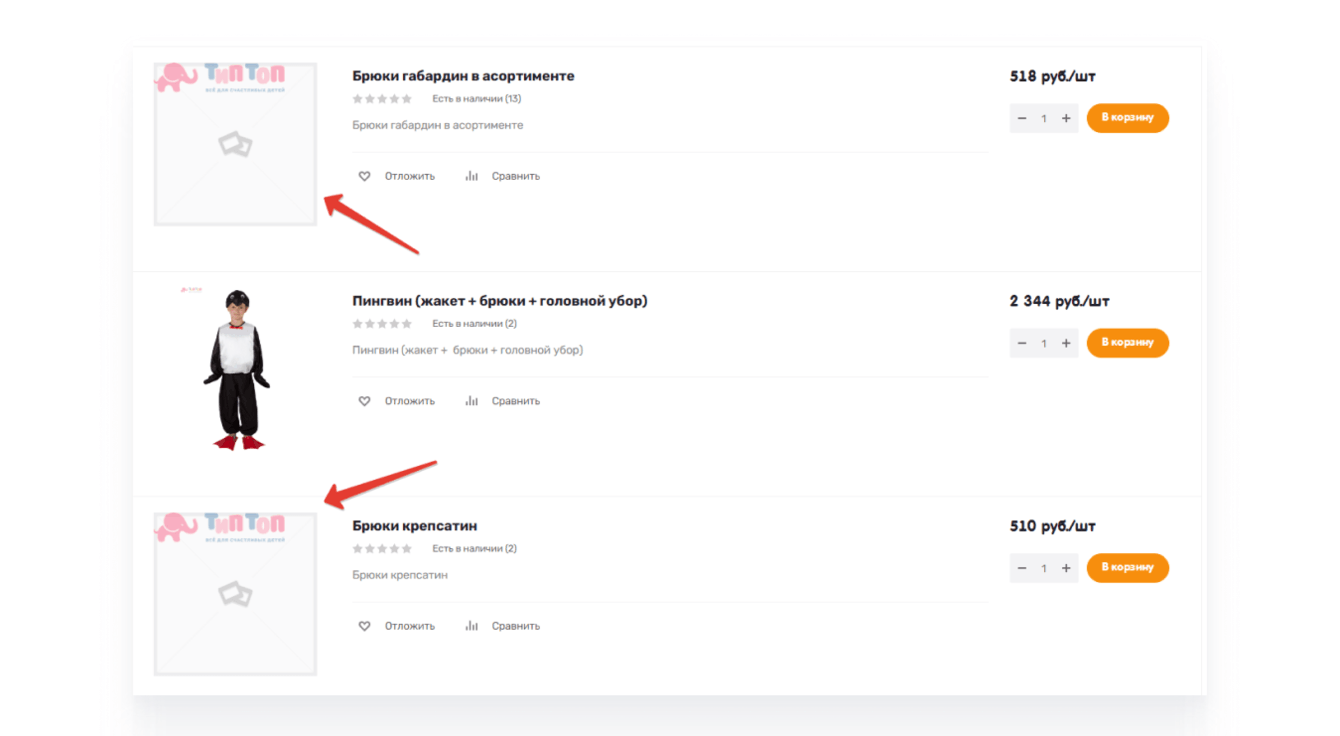The height and width of the screenshot is (736, 1340).
Task: Add Брюки габардин to cart
Action: pyautogui.click(x=1127, y=118)
